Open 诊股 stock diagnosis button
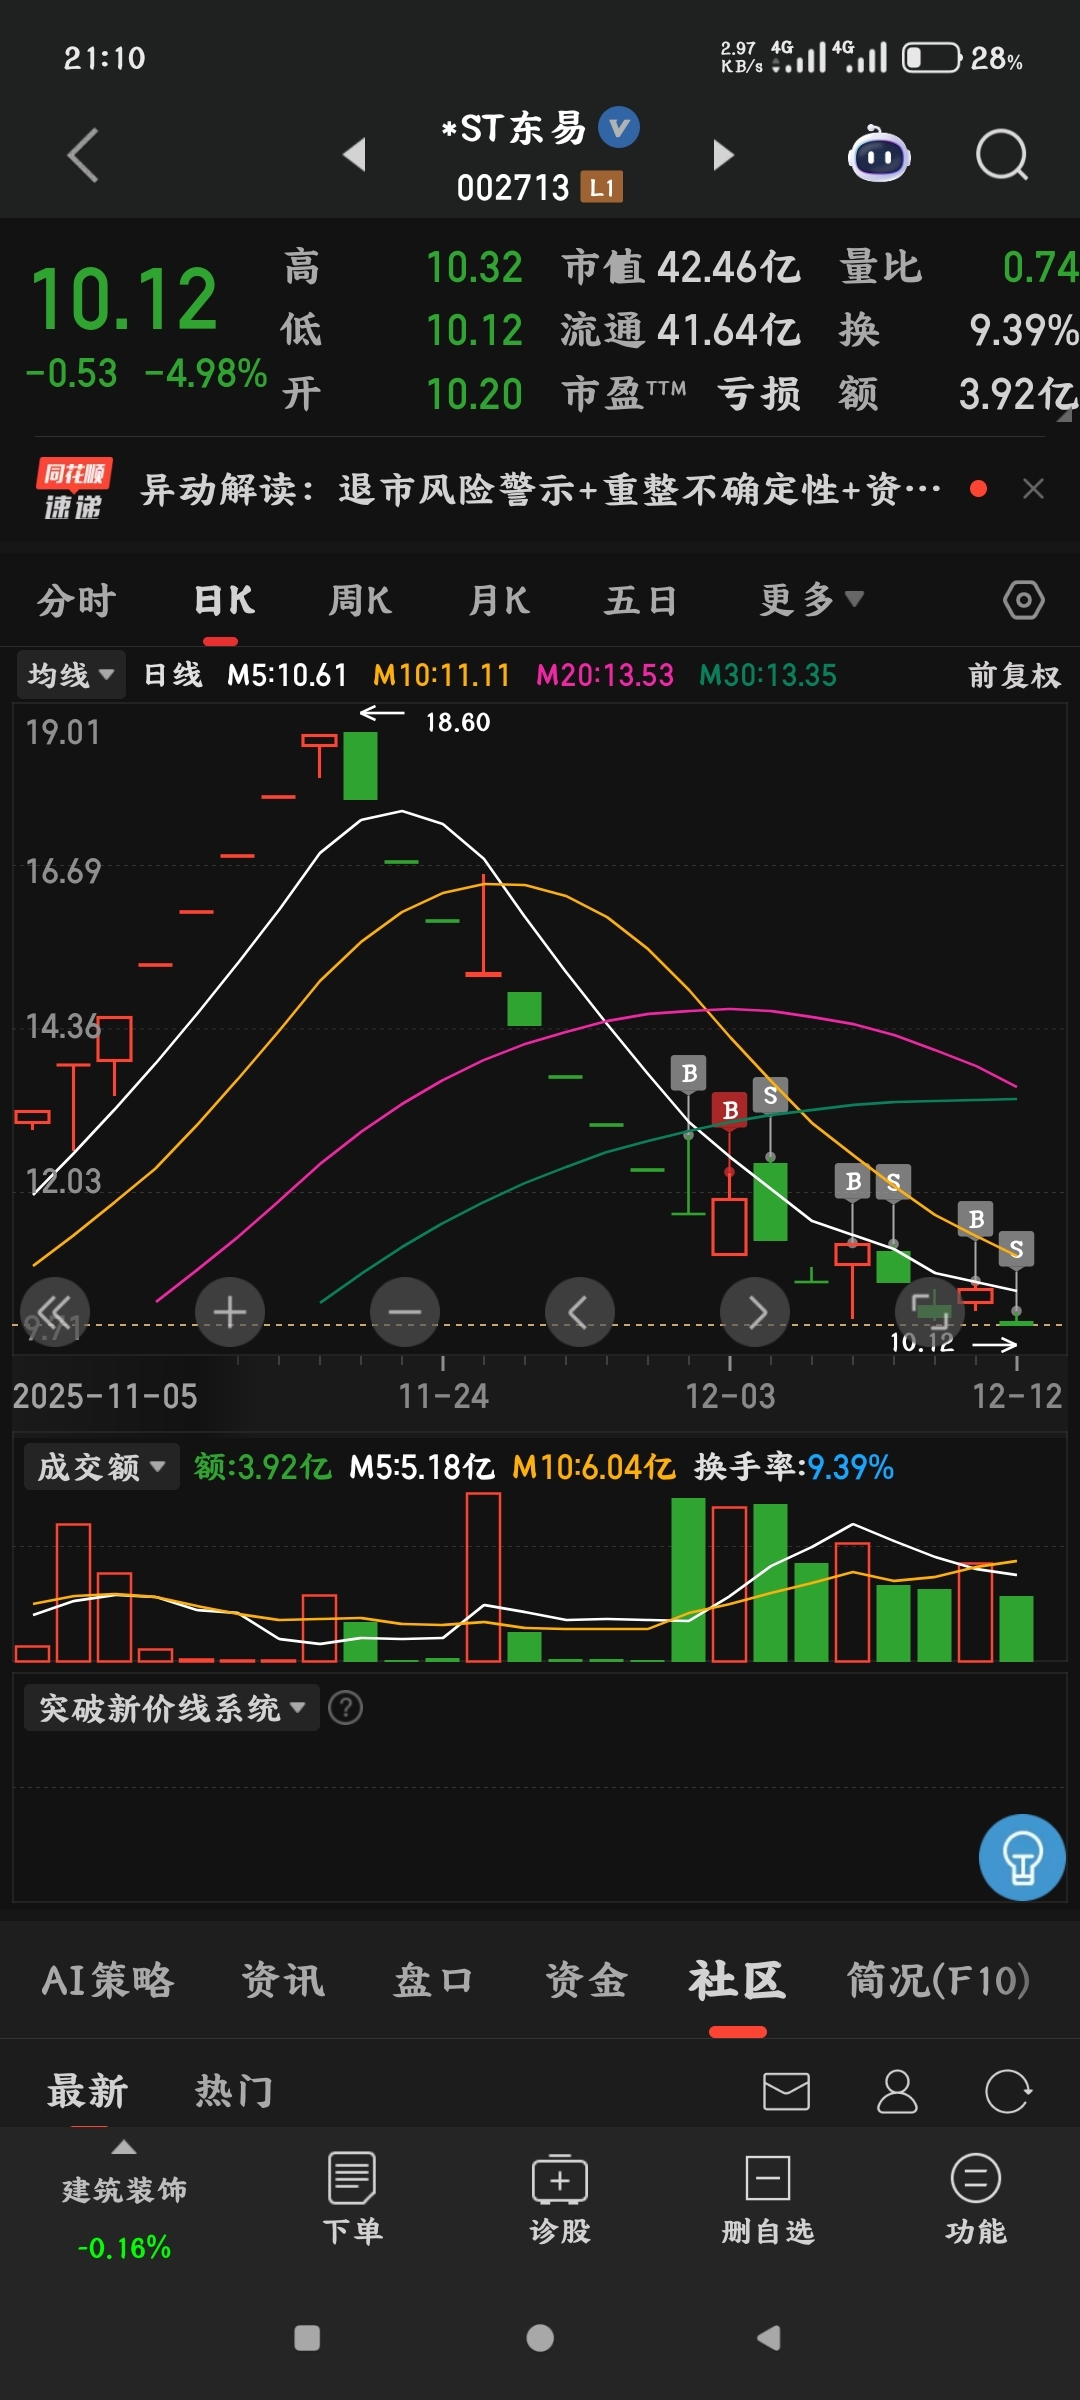The height and width of the screenshot is (2400, 1080). point(560,2198)
